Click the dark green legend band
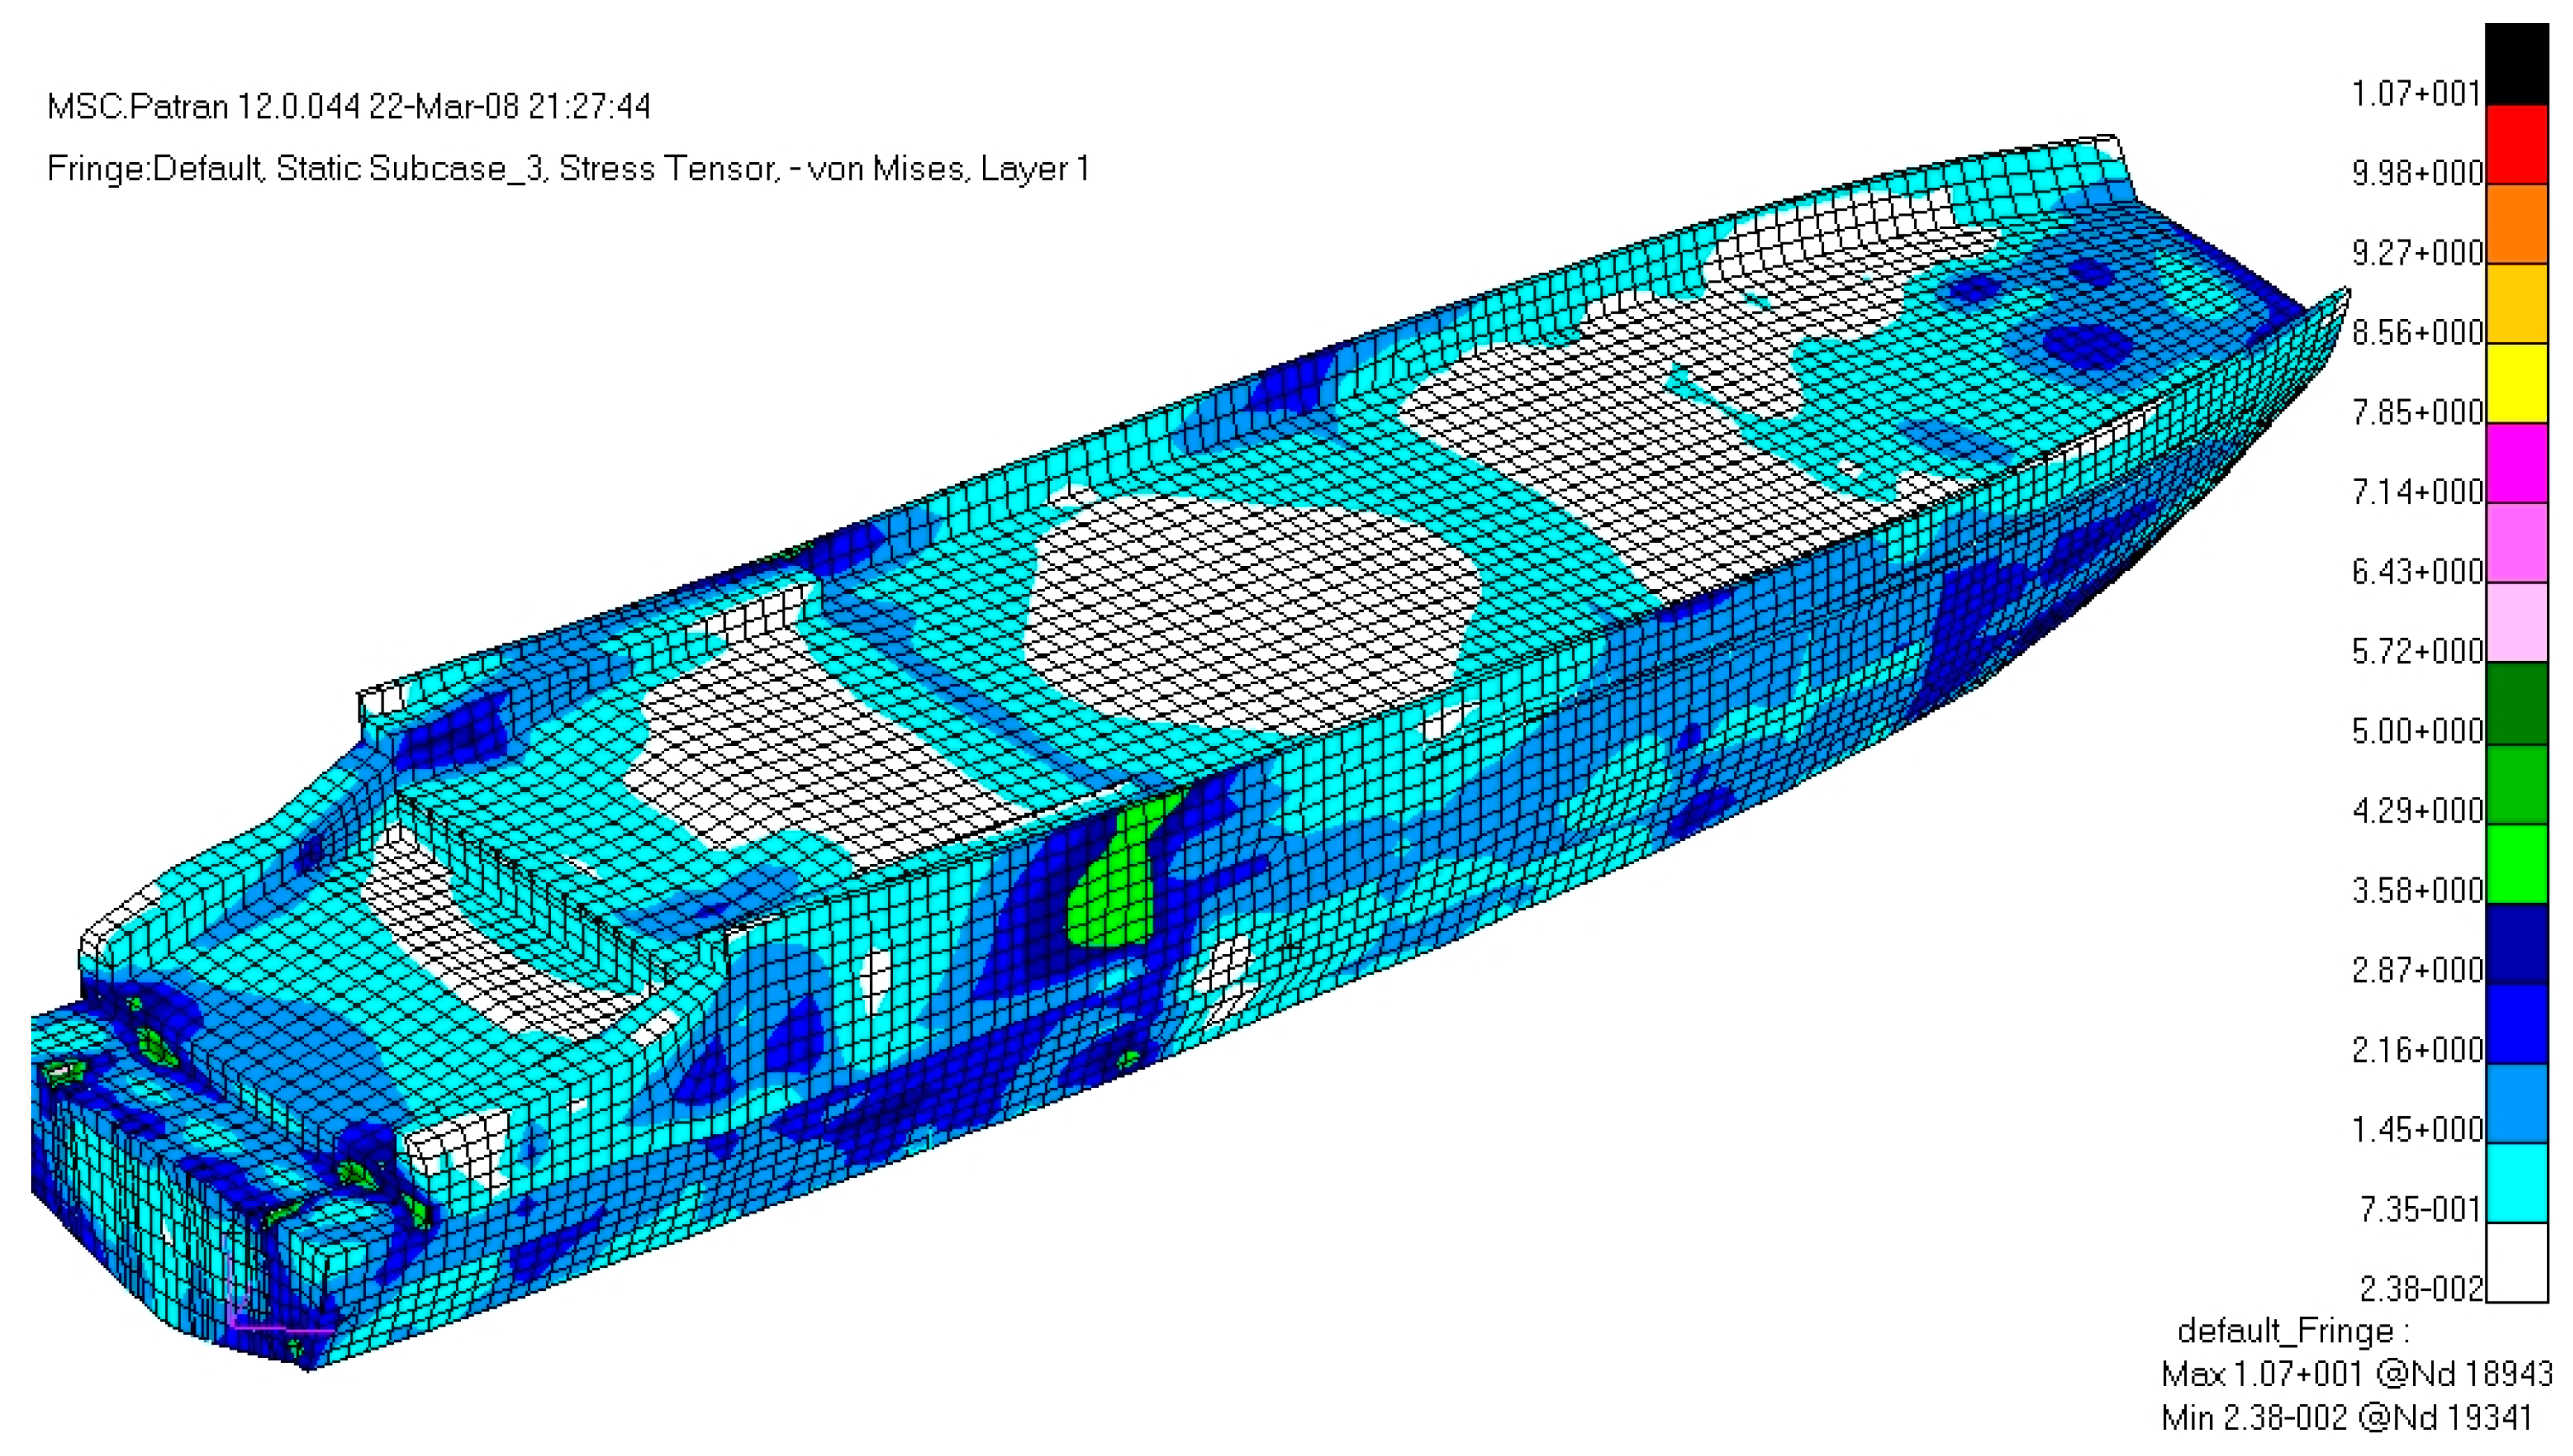Viewport: 2573px width, 1456px height. (2516, 703)
